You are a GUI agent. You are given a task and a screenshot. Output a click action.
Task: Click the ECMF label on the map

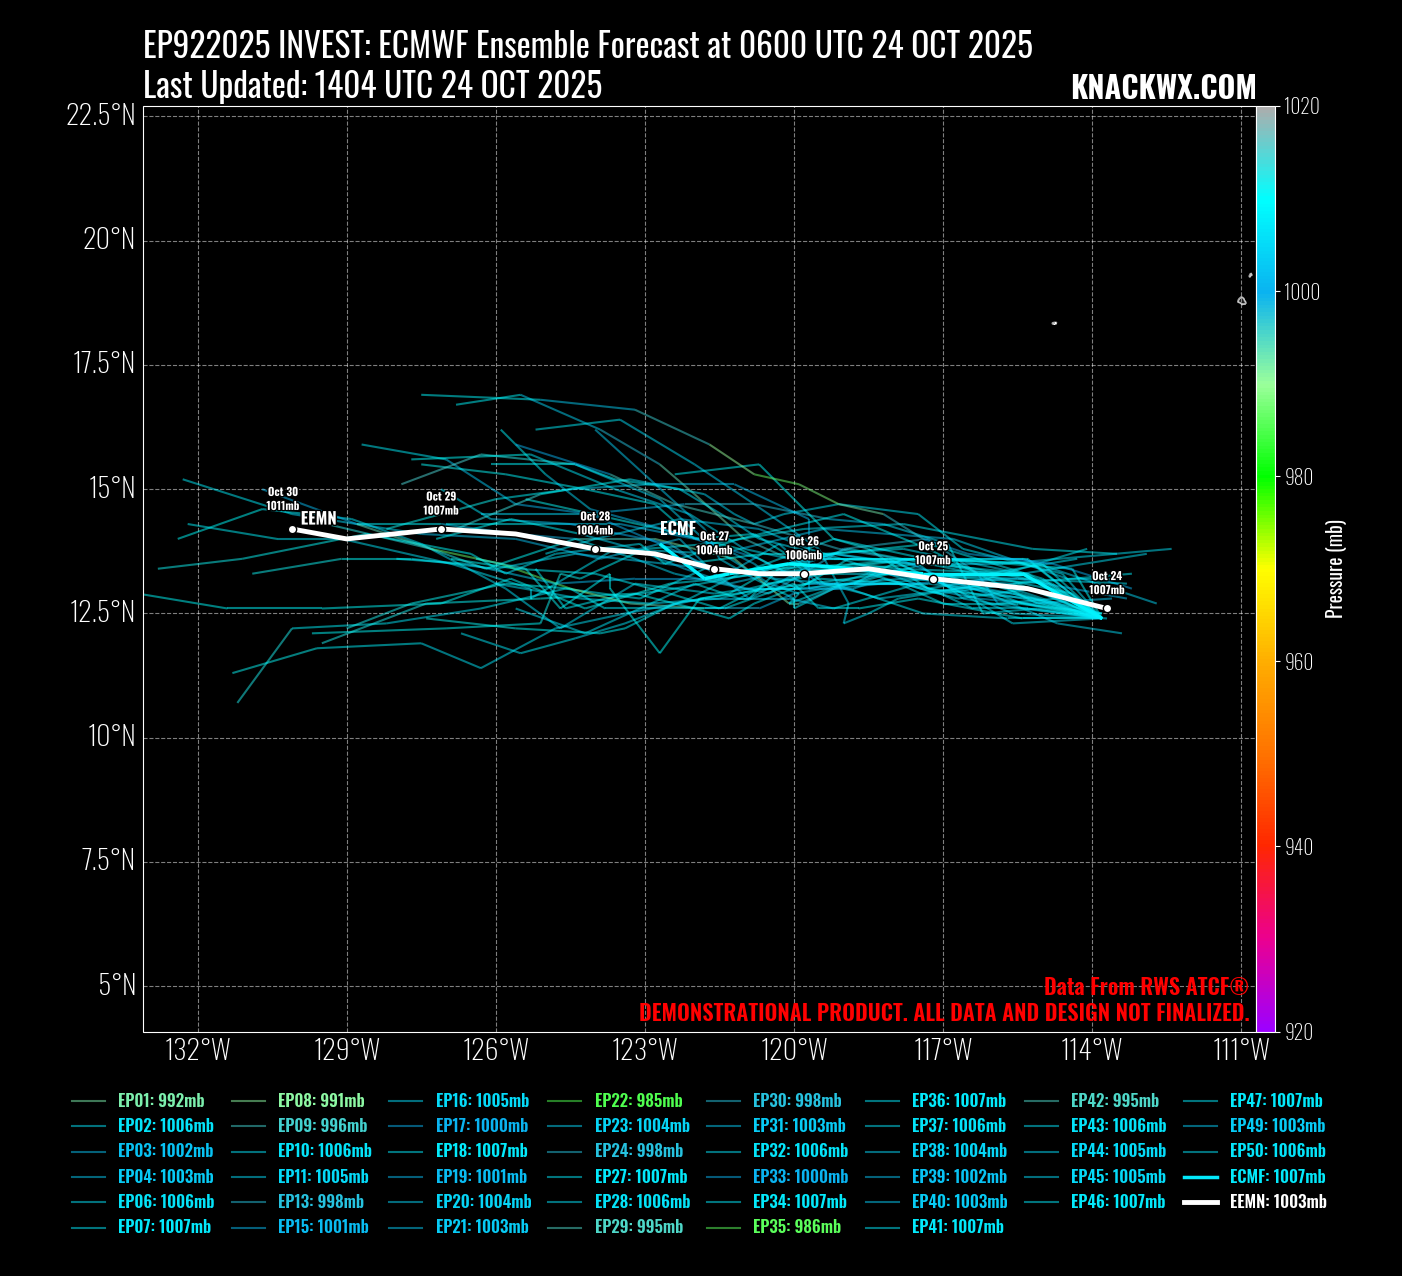(x=678, y=528)
